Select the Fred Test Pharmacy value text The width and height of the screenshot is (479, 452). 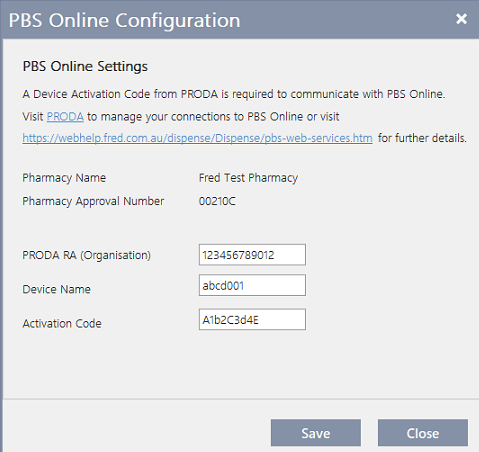click(x=248, y=178)
